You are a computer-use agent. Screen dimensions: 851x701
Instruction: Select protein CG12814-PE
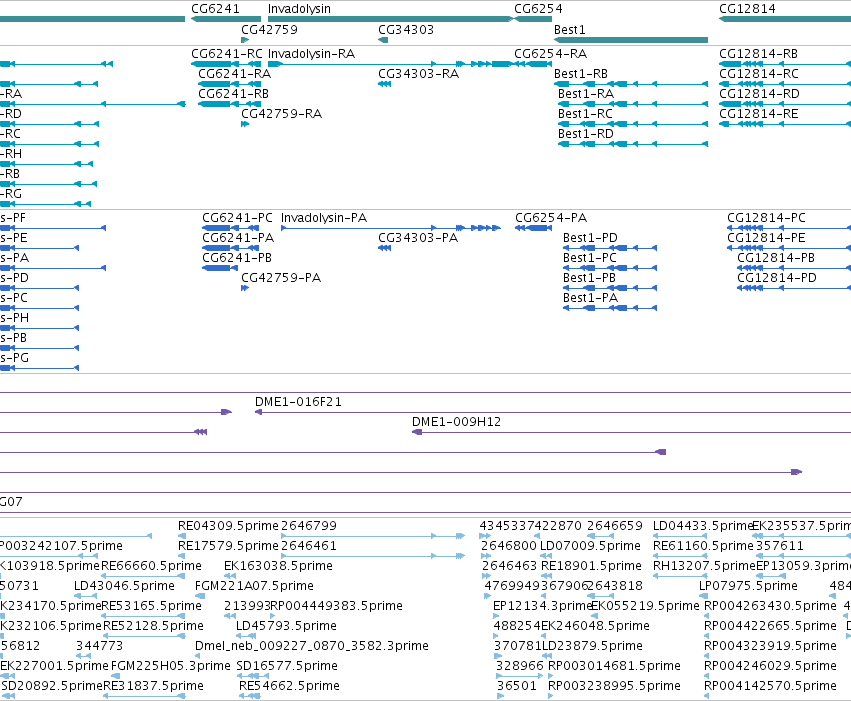pyautogui.click(x=766, y=238)
